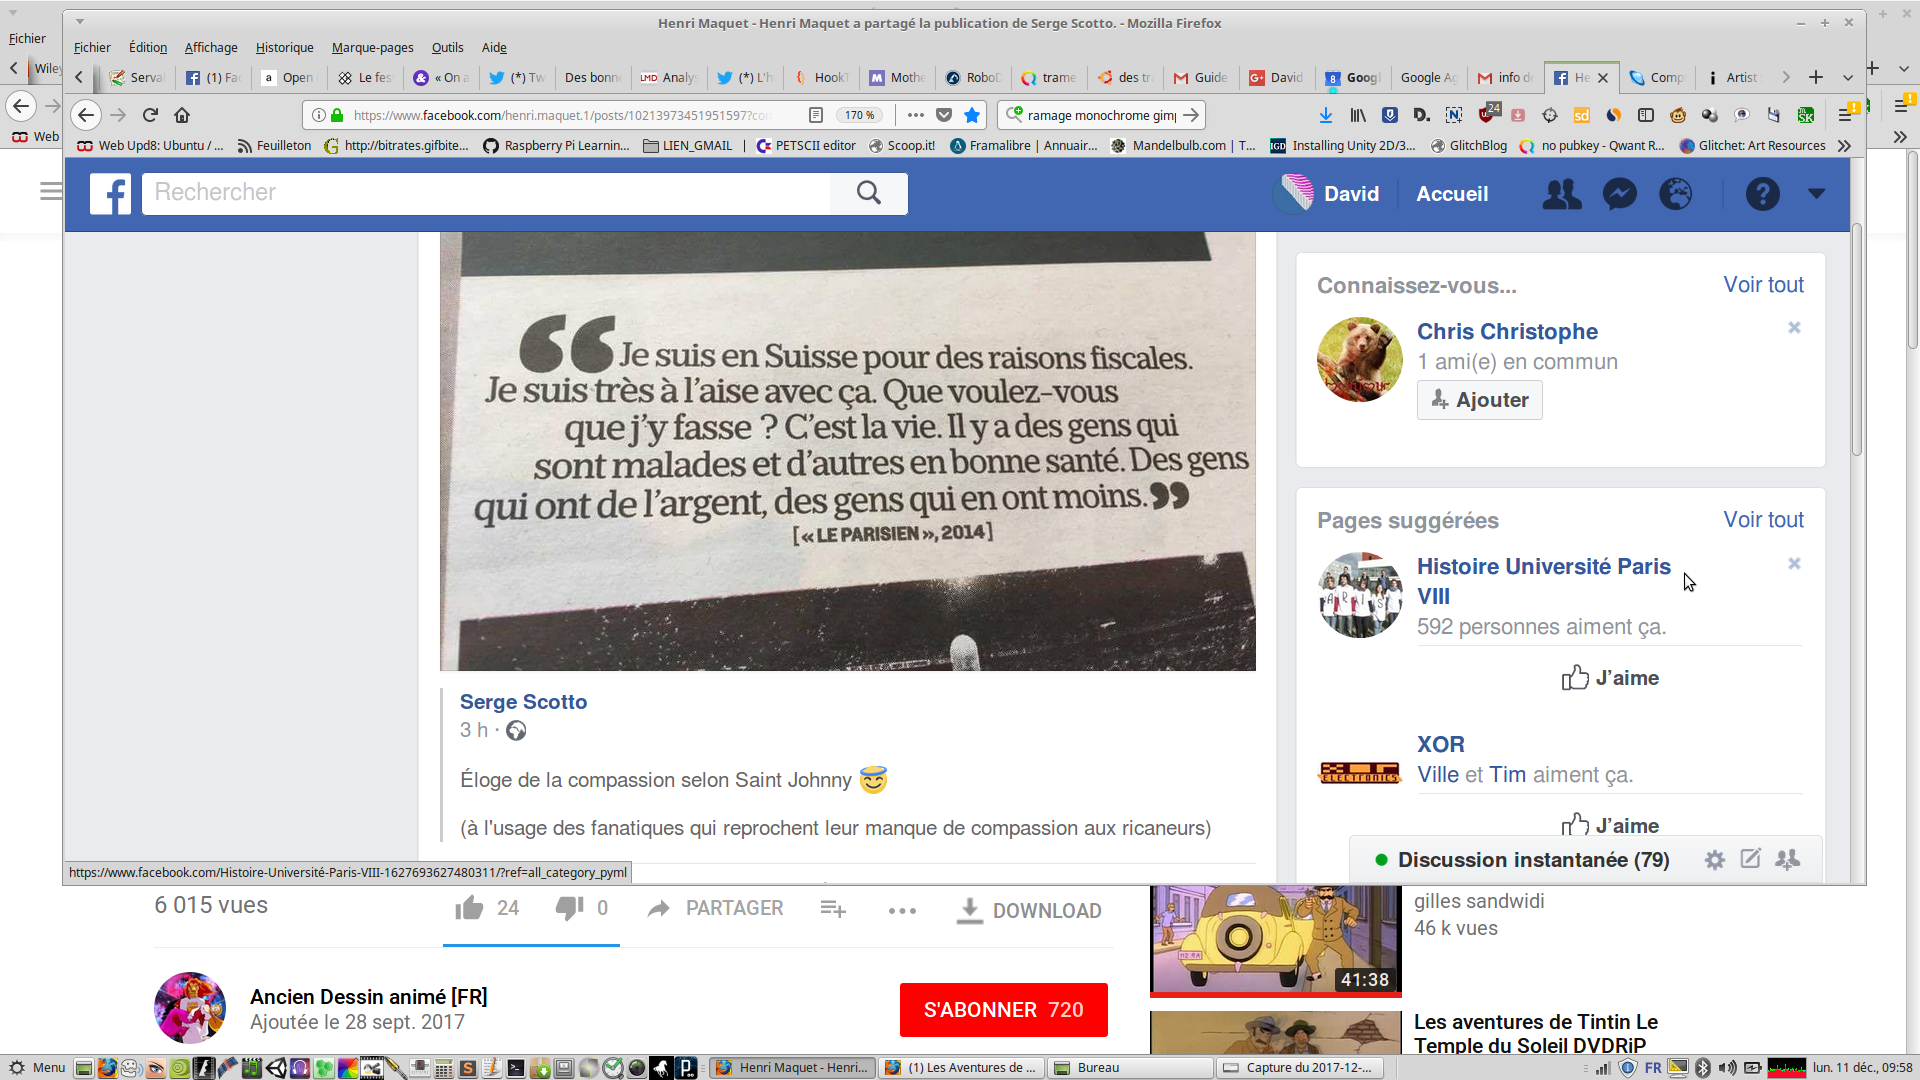Open the list all tabs dropdown

pyautogui.click(x=1848, y=77)
